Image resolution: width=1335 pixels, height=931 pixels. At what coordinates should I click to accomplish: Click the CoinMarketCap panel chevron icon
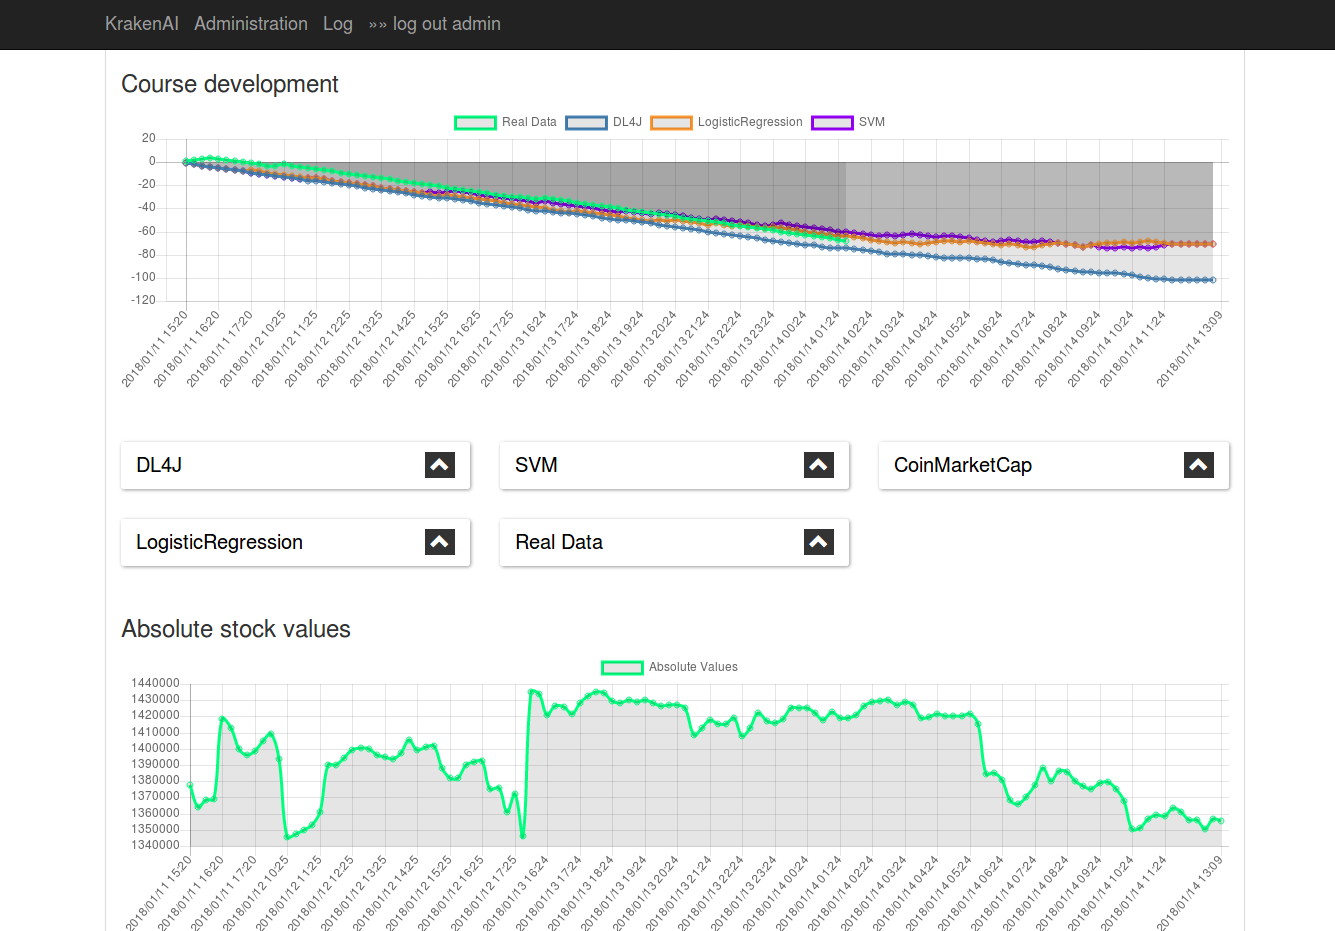point(1198,465)
